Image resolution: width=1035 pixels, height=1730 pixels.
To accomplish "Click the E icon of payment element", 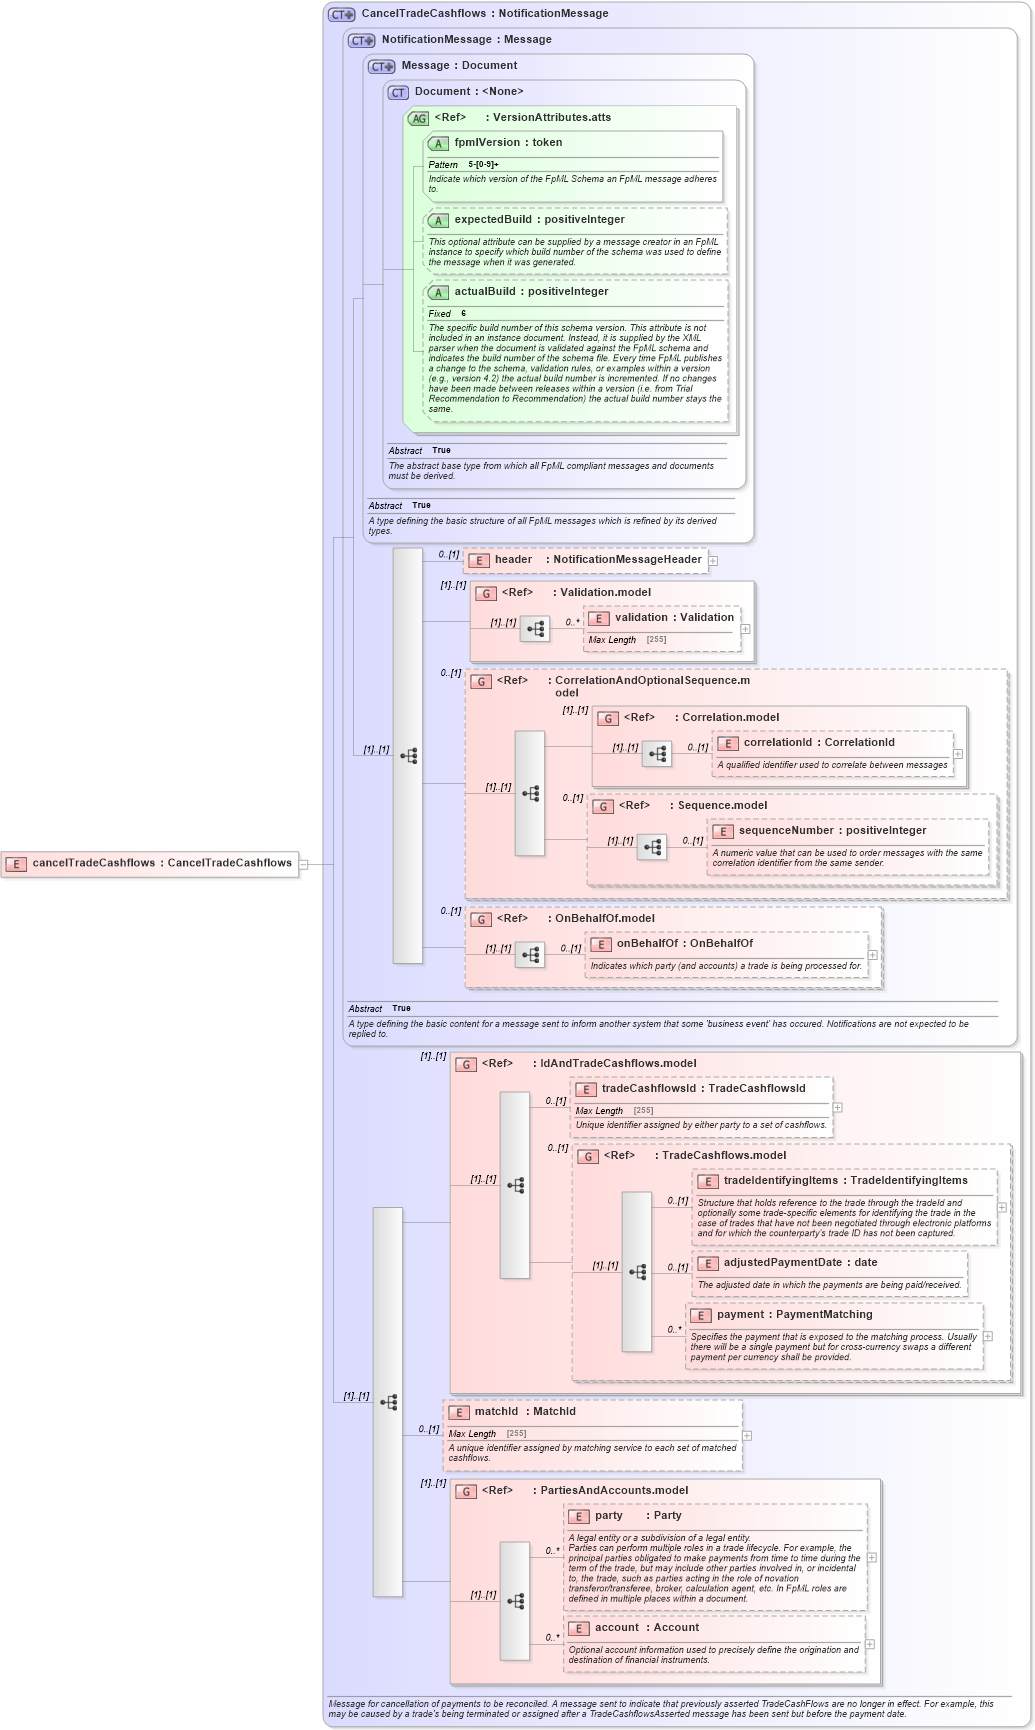I will click(700, 1315).
